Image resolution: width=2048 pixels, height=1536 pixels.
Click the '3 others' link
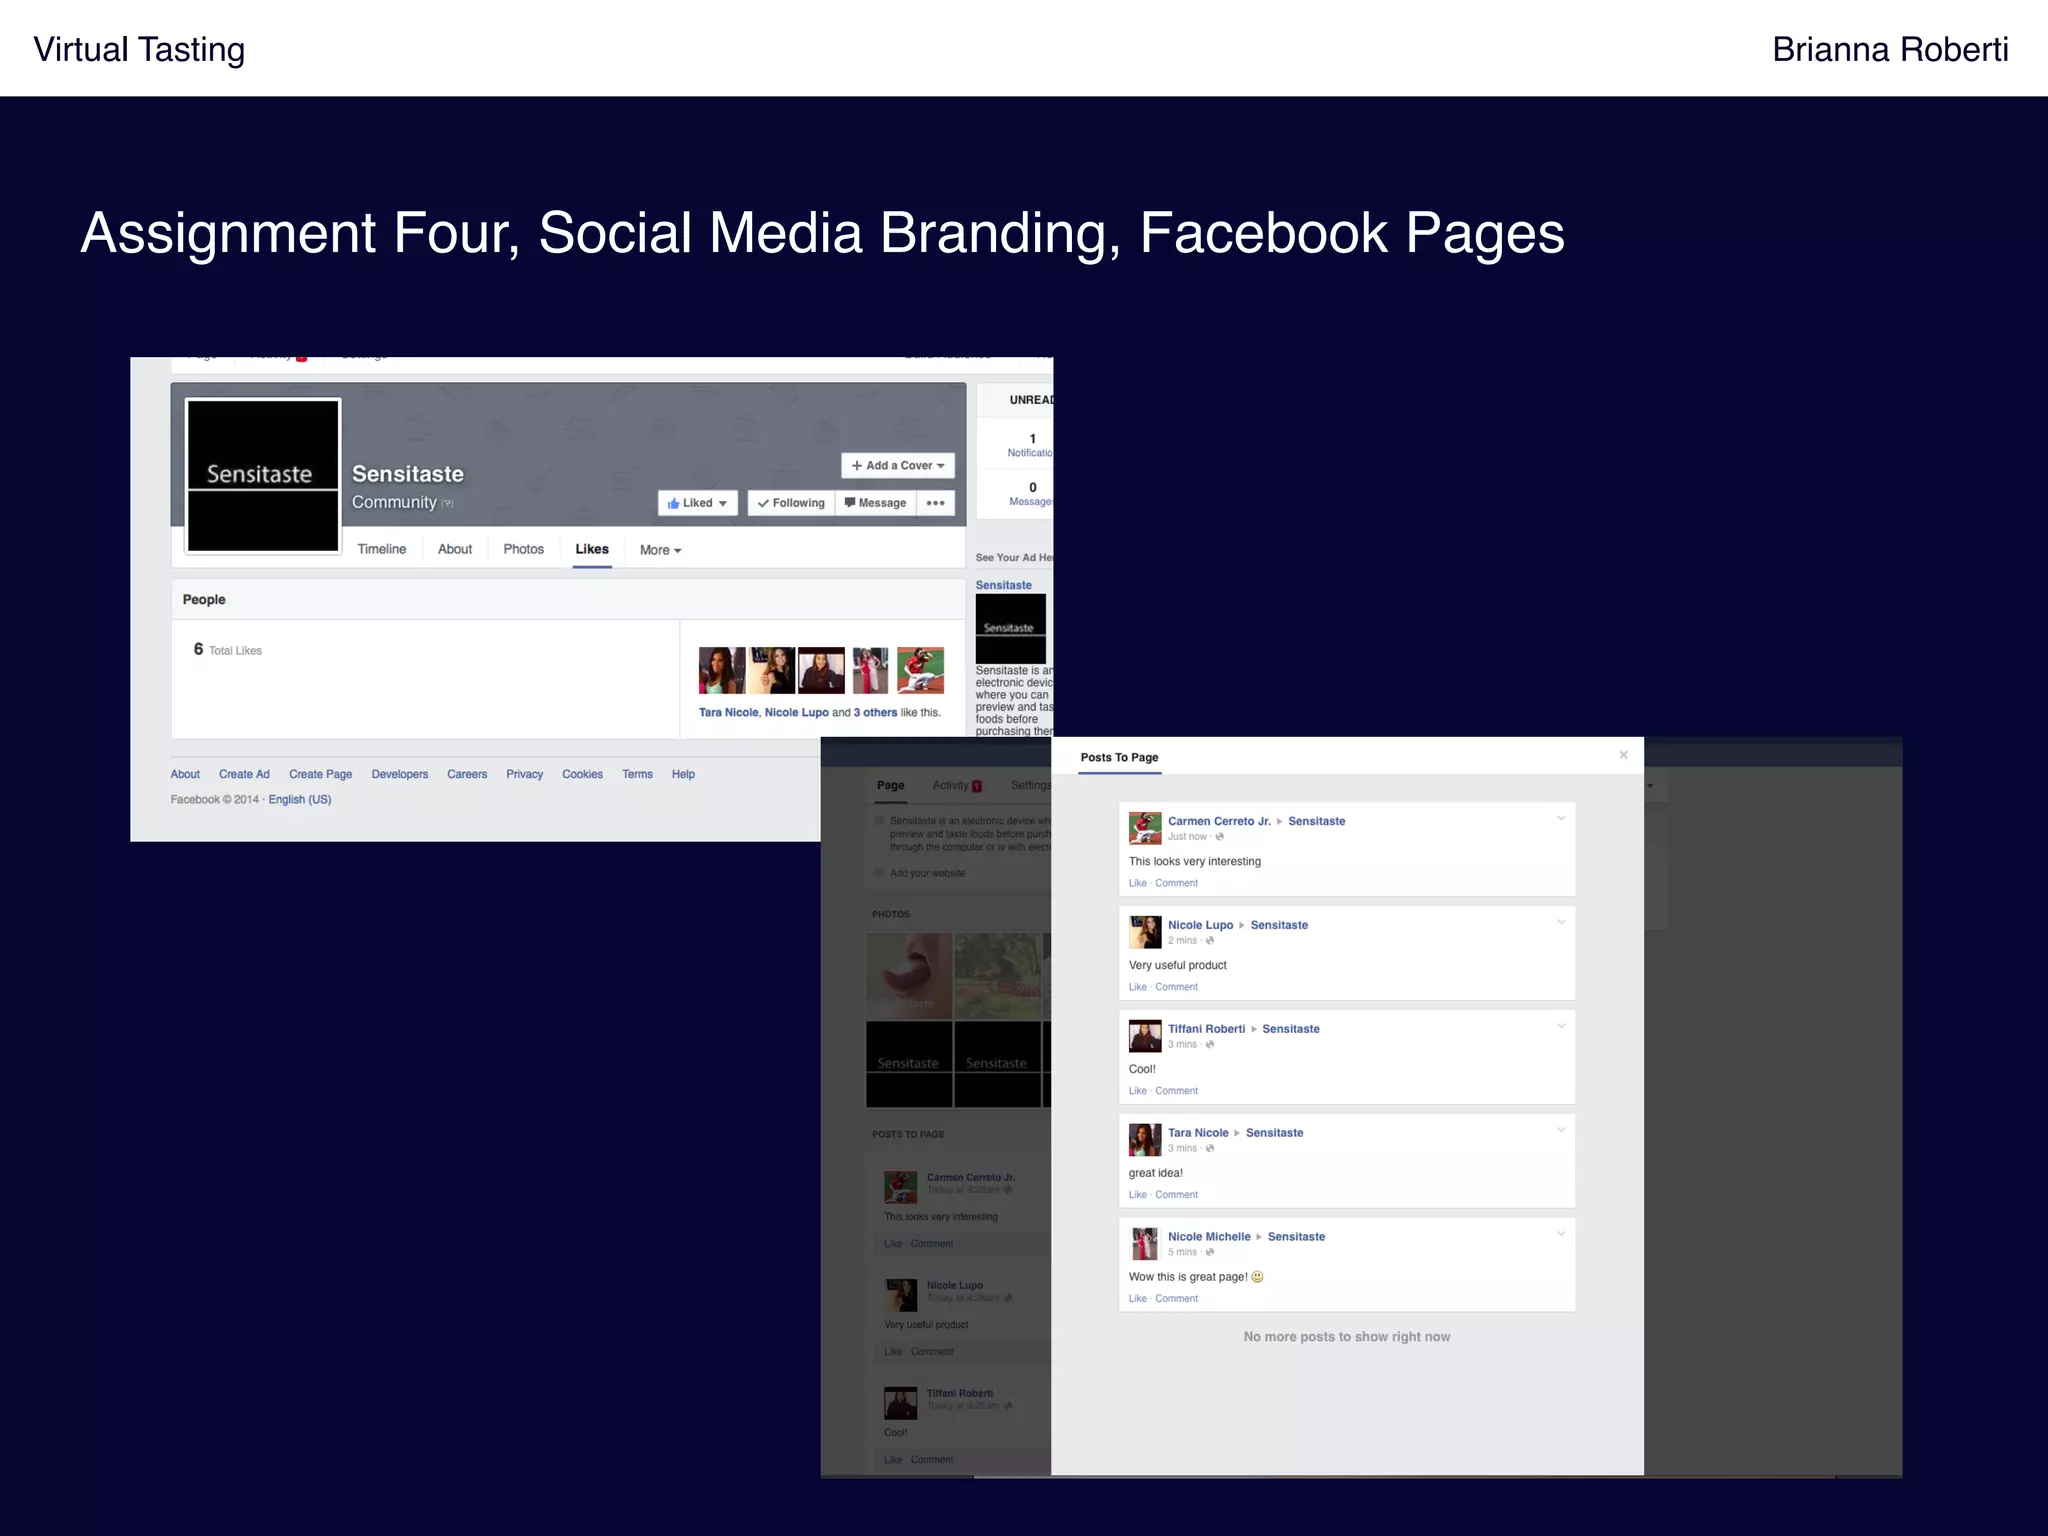875,713
